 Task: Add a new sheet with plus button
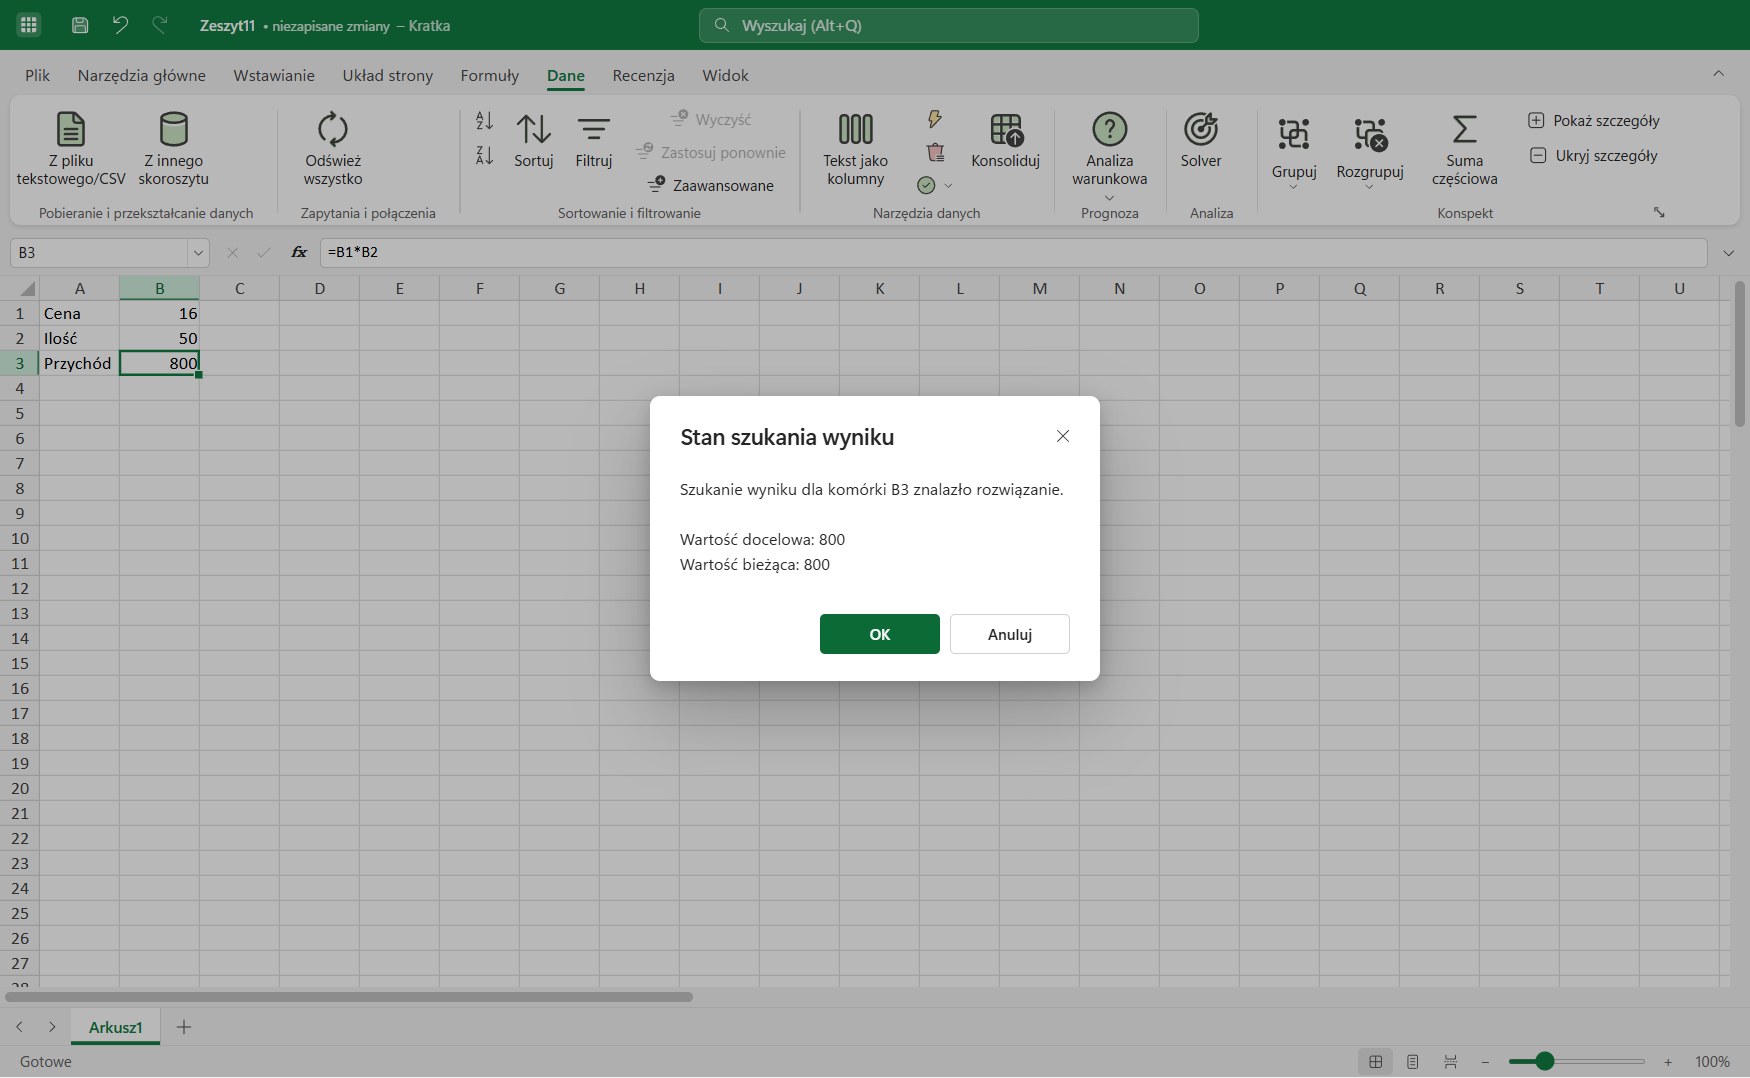(x=184, y=1027)
